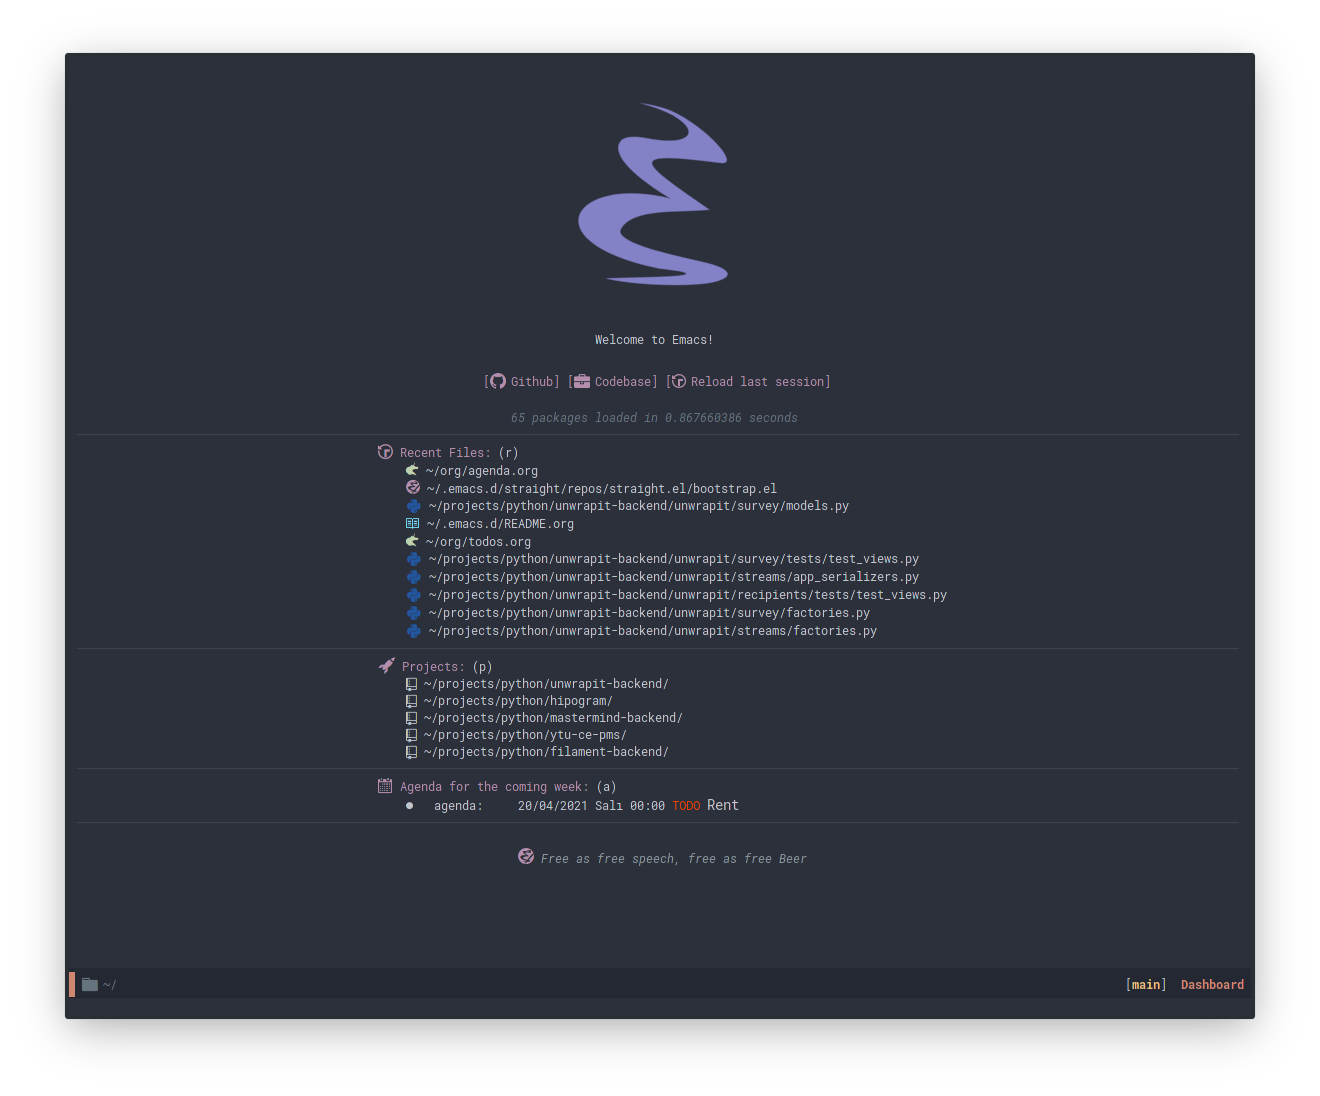Click the packages loaded init info text

point(654,418)
